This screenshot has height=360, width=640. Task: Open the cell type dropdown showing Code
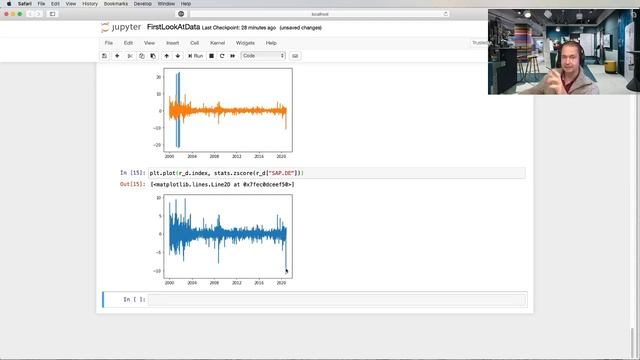tap(263, 56)
